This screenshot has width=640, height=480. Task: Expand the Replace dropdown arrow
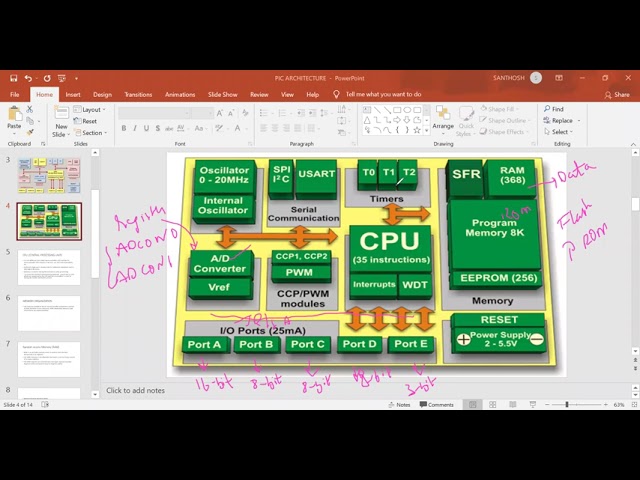[x=579, y=120]
